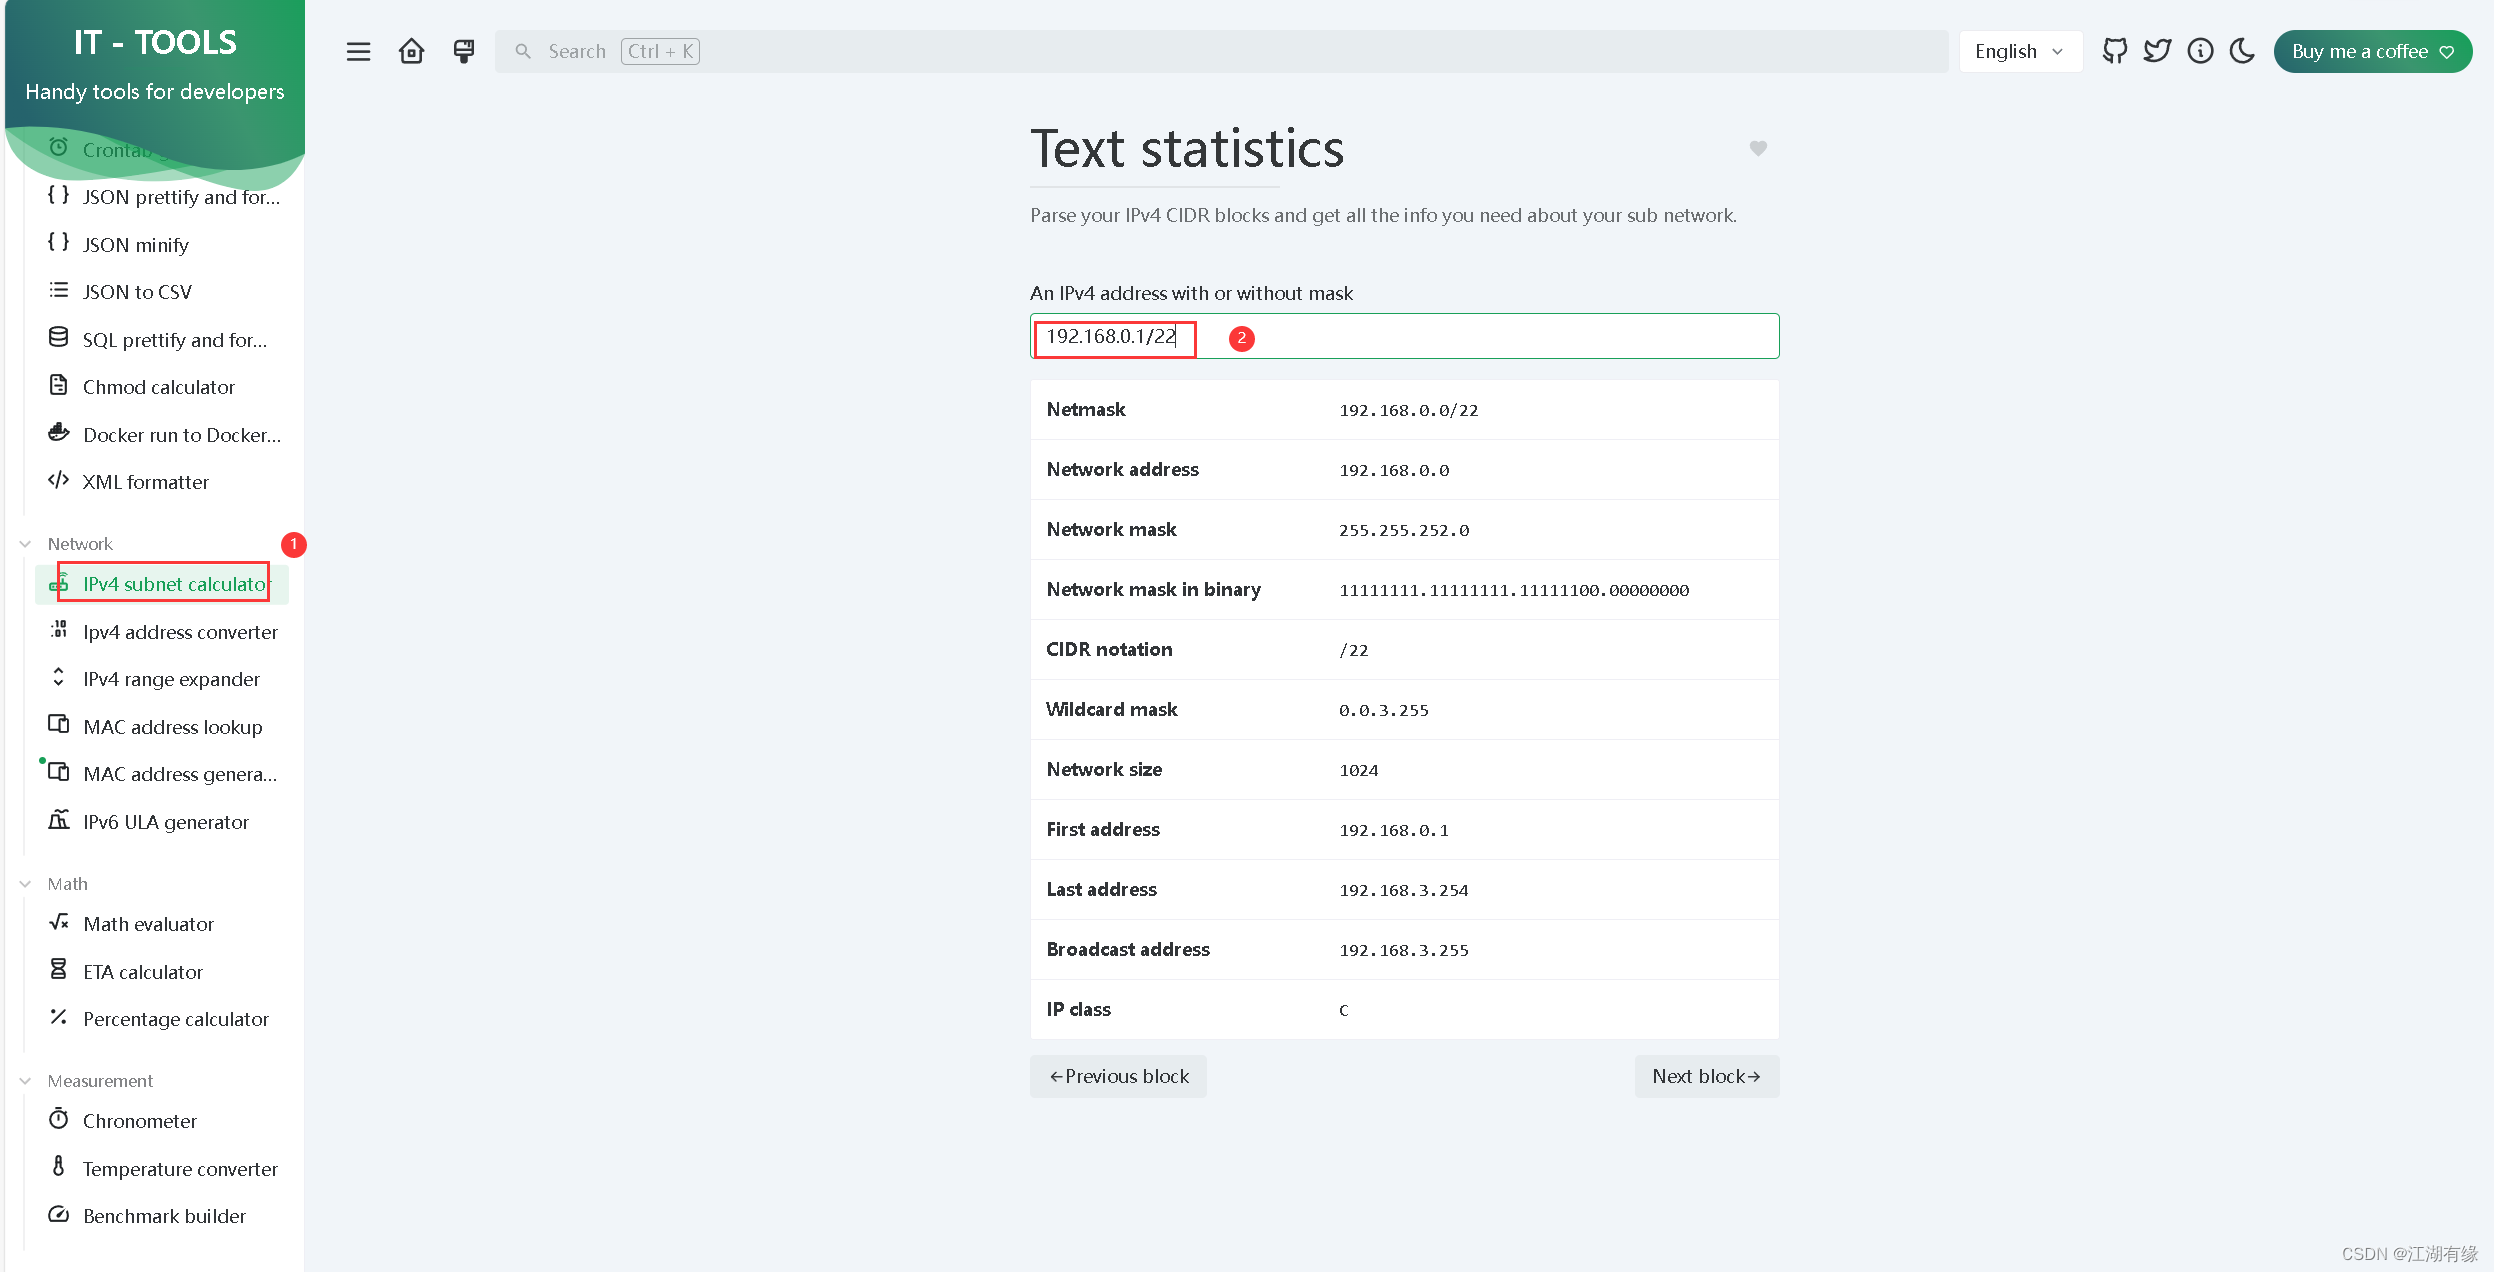Add tool to favorites heart icon
This screenshot has height=1272, width=2494.
click(x=1758, y=148)
